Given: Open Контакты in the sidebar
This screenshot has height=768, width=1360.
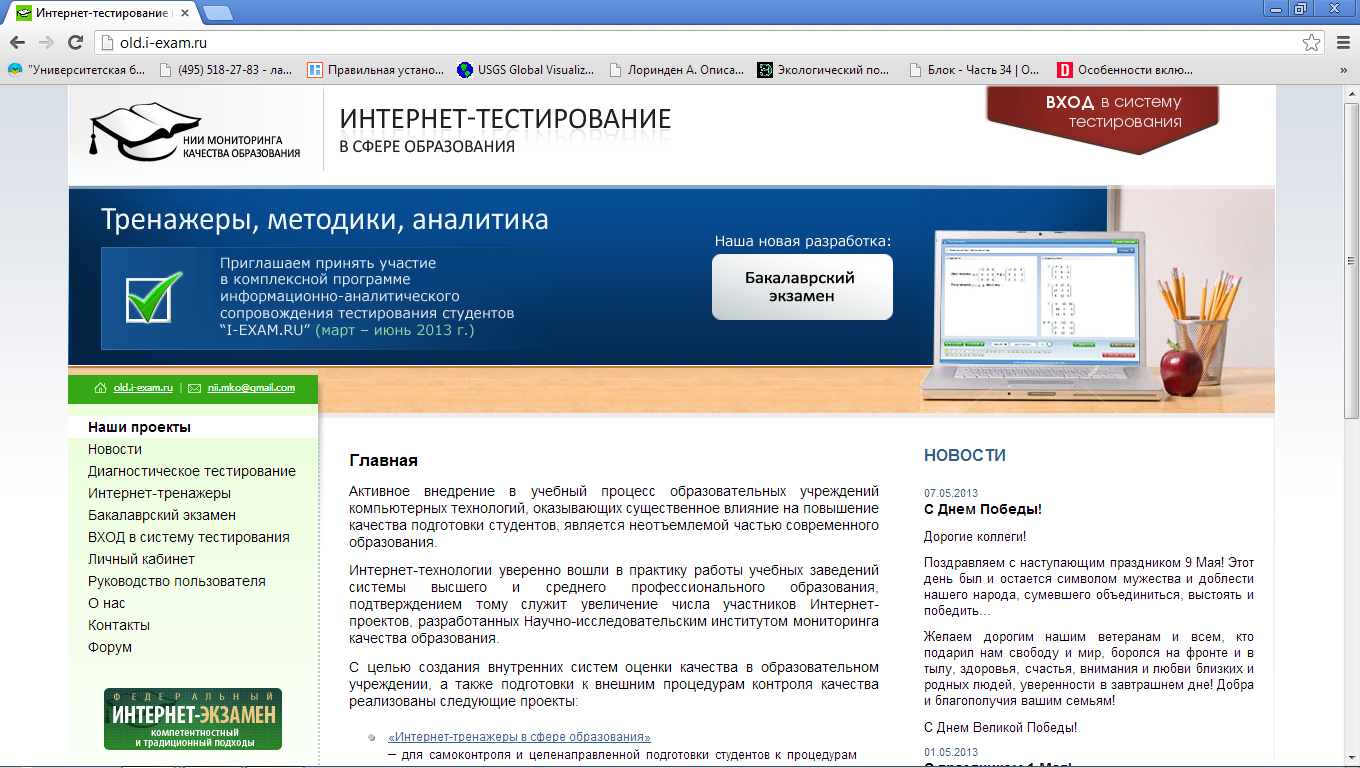Looking at the screenshot, I should click(119, 625).
